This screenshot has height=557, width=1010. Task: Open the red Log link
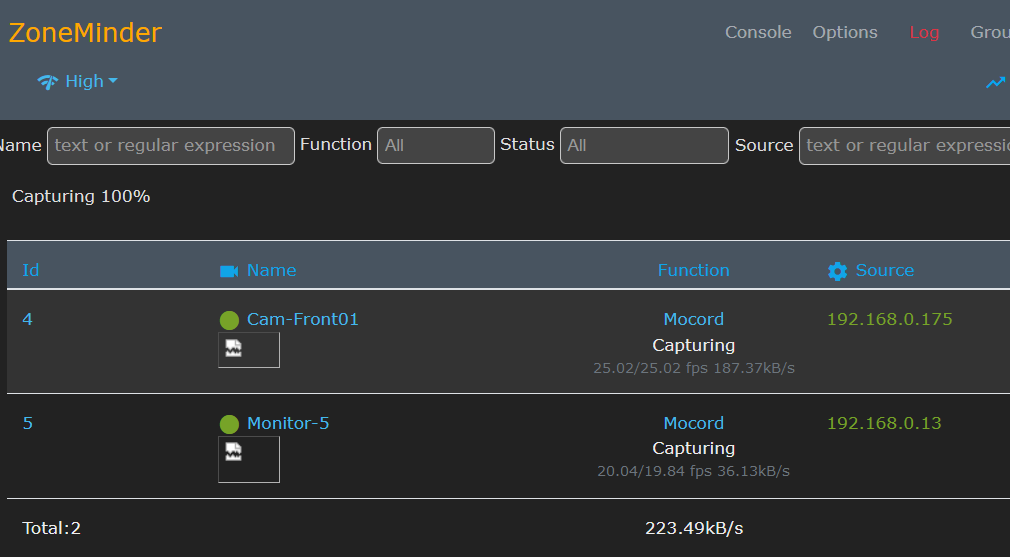[x=924, y=32]
